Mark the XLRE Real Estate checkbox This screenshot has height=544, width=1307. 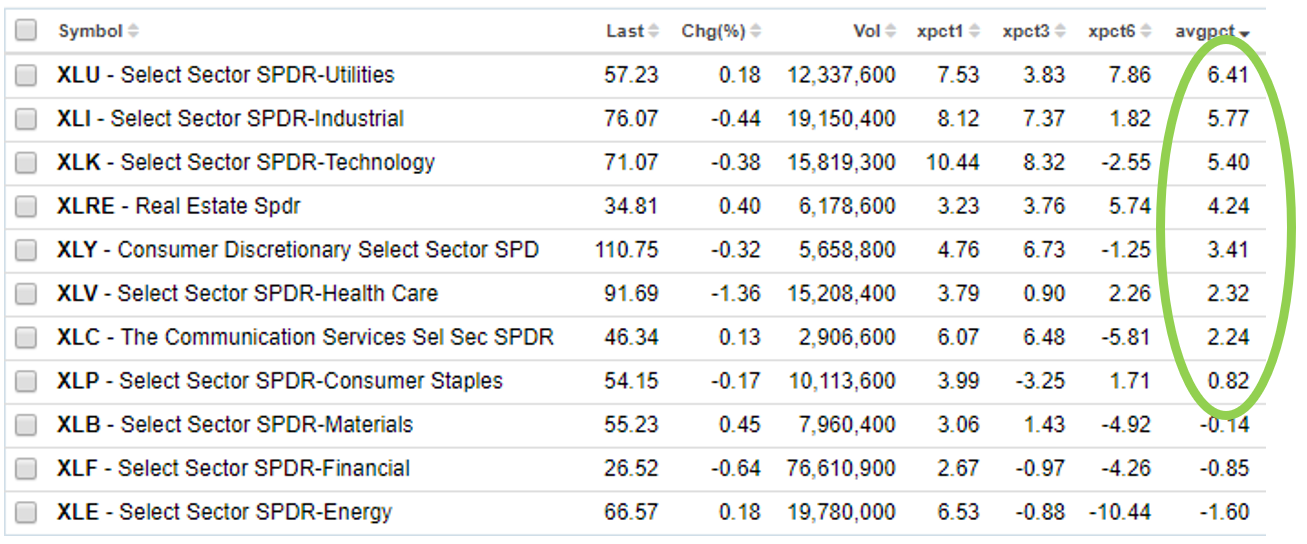(26, 207)
